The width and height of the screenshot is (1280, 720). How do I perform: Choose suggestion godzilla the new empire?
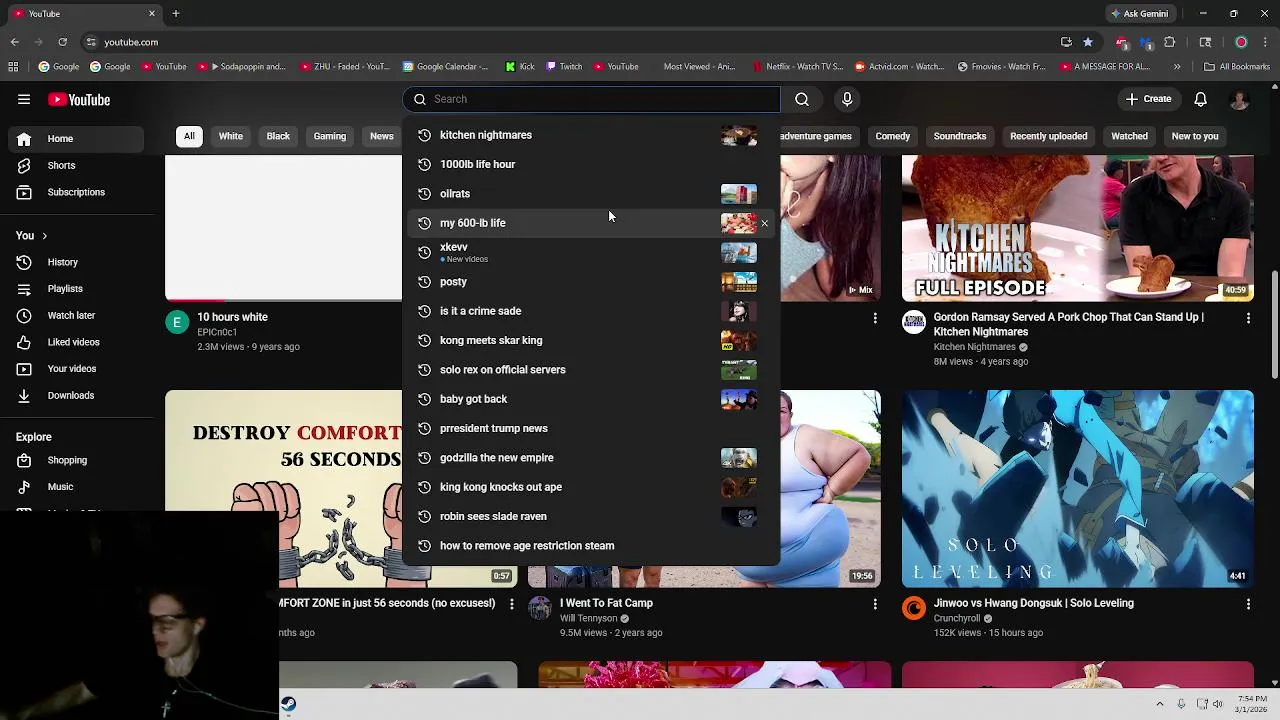tap(591, 457)
